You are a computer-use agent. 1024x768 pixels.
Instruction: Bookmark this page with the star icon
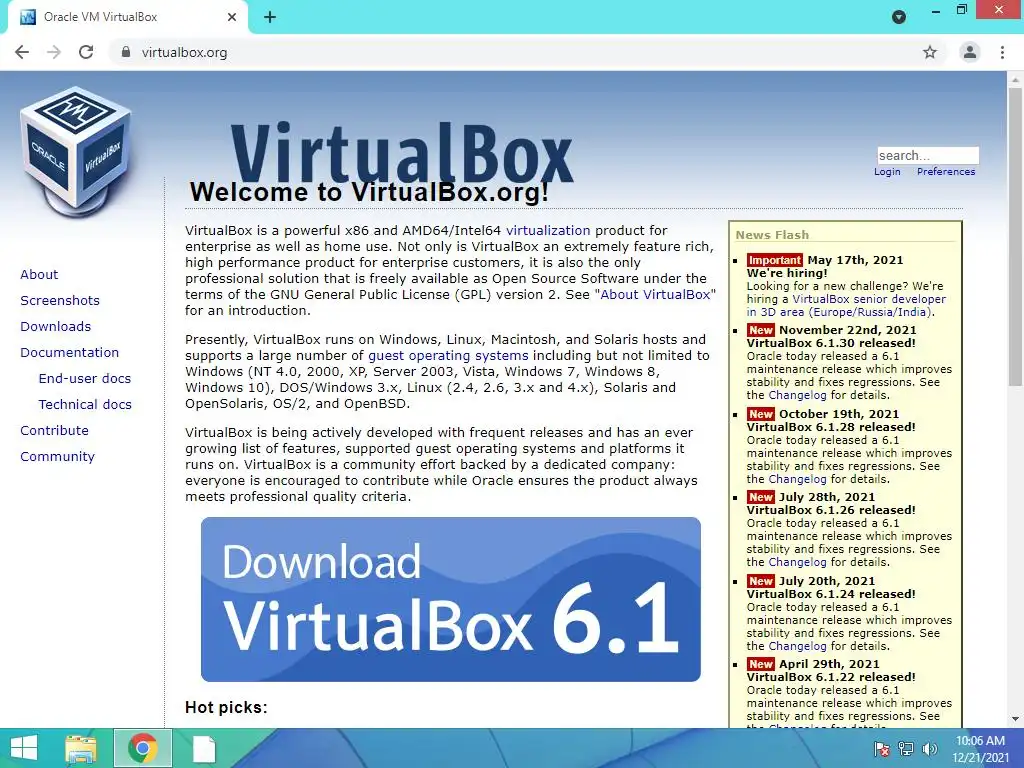pos(930,52)
